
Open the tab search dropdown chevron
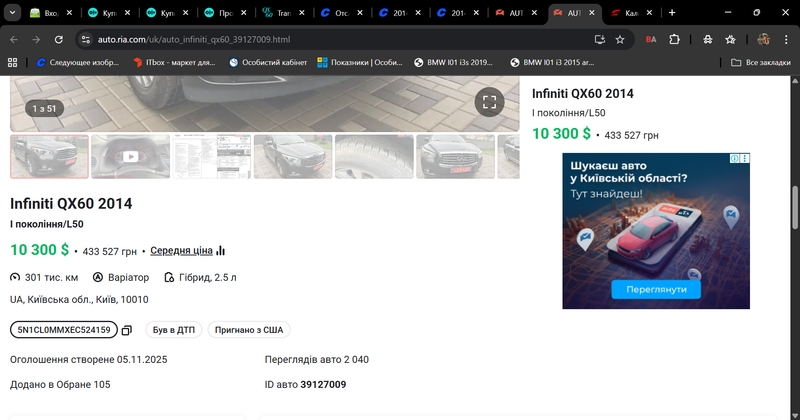click(x=12, y=13)
